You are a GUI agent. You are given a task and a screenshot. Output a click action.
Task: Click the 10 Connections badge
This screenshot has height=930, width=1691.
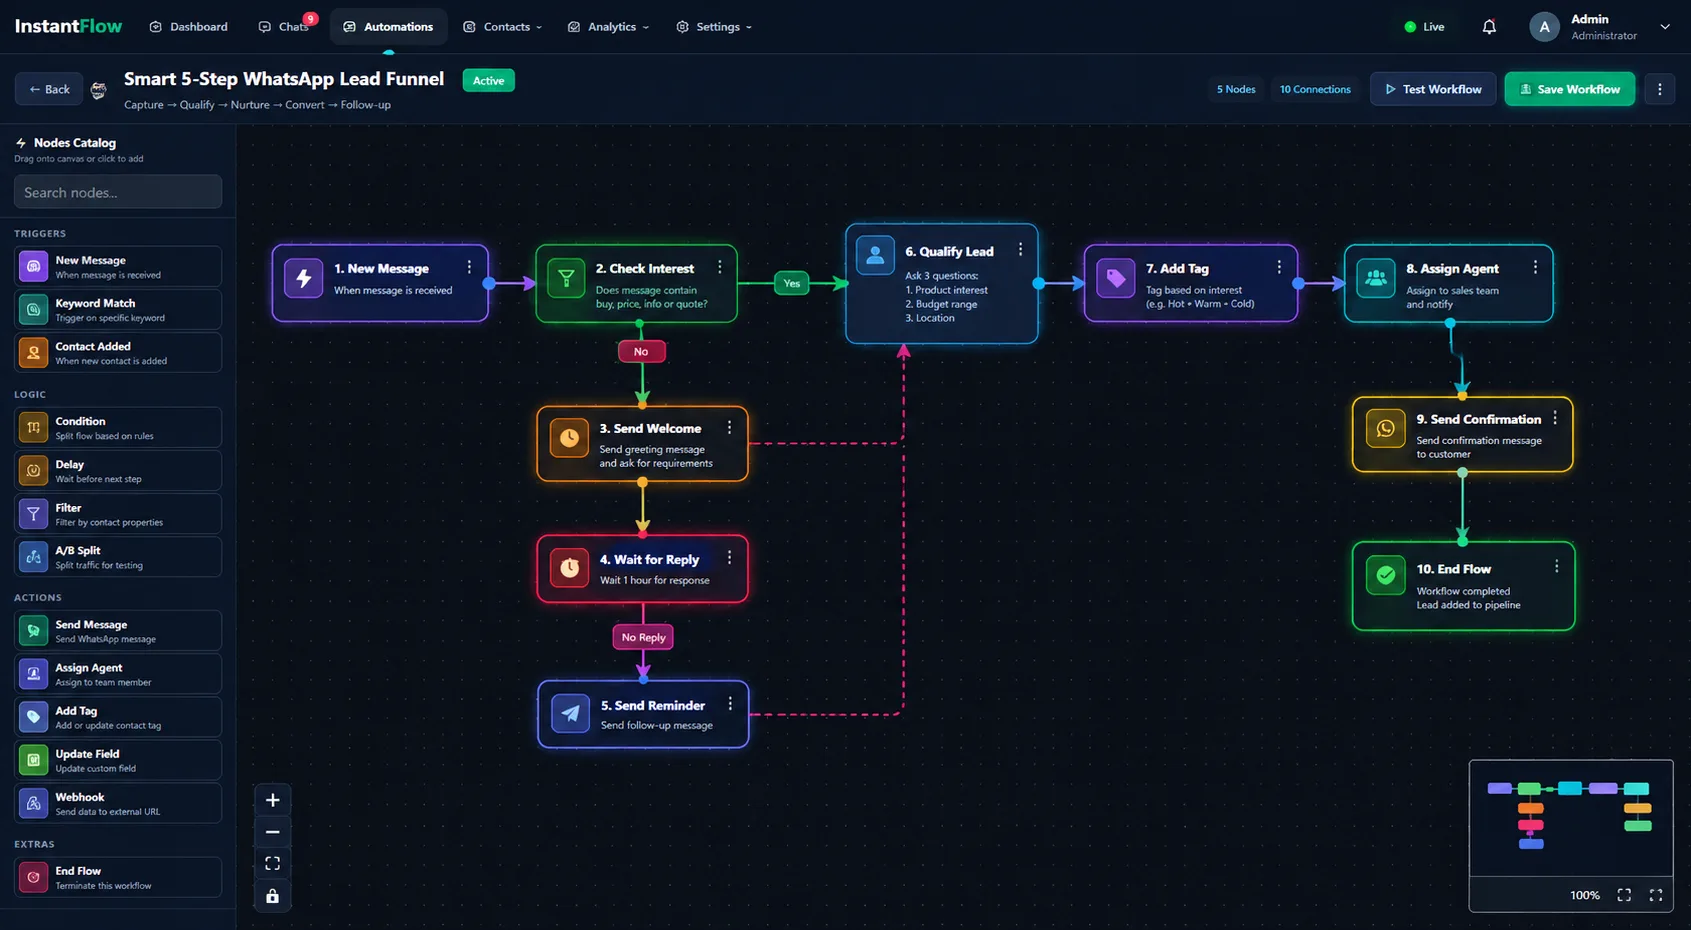click(x=1315, y=89)
